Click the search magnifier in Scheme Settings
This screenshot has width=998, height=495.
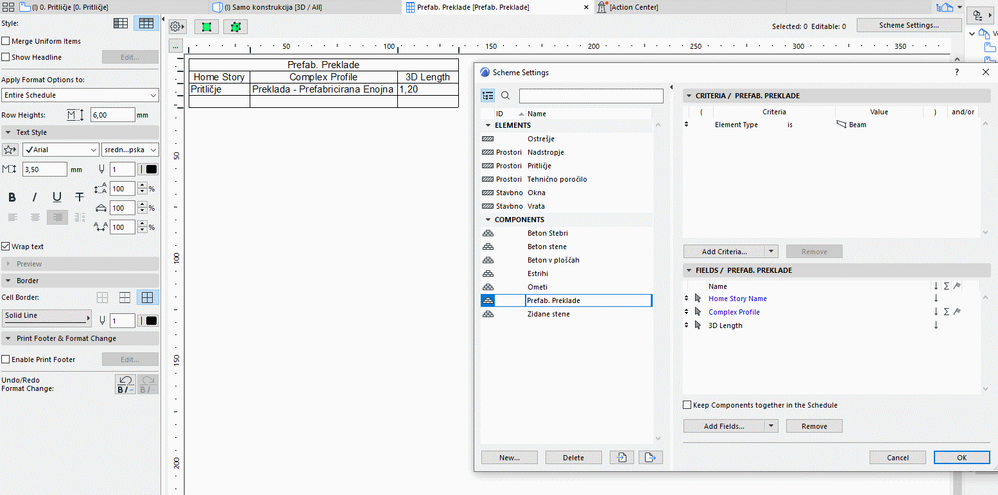pyautogui.click(x=506, y=96)
